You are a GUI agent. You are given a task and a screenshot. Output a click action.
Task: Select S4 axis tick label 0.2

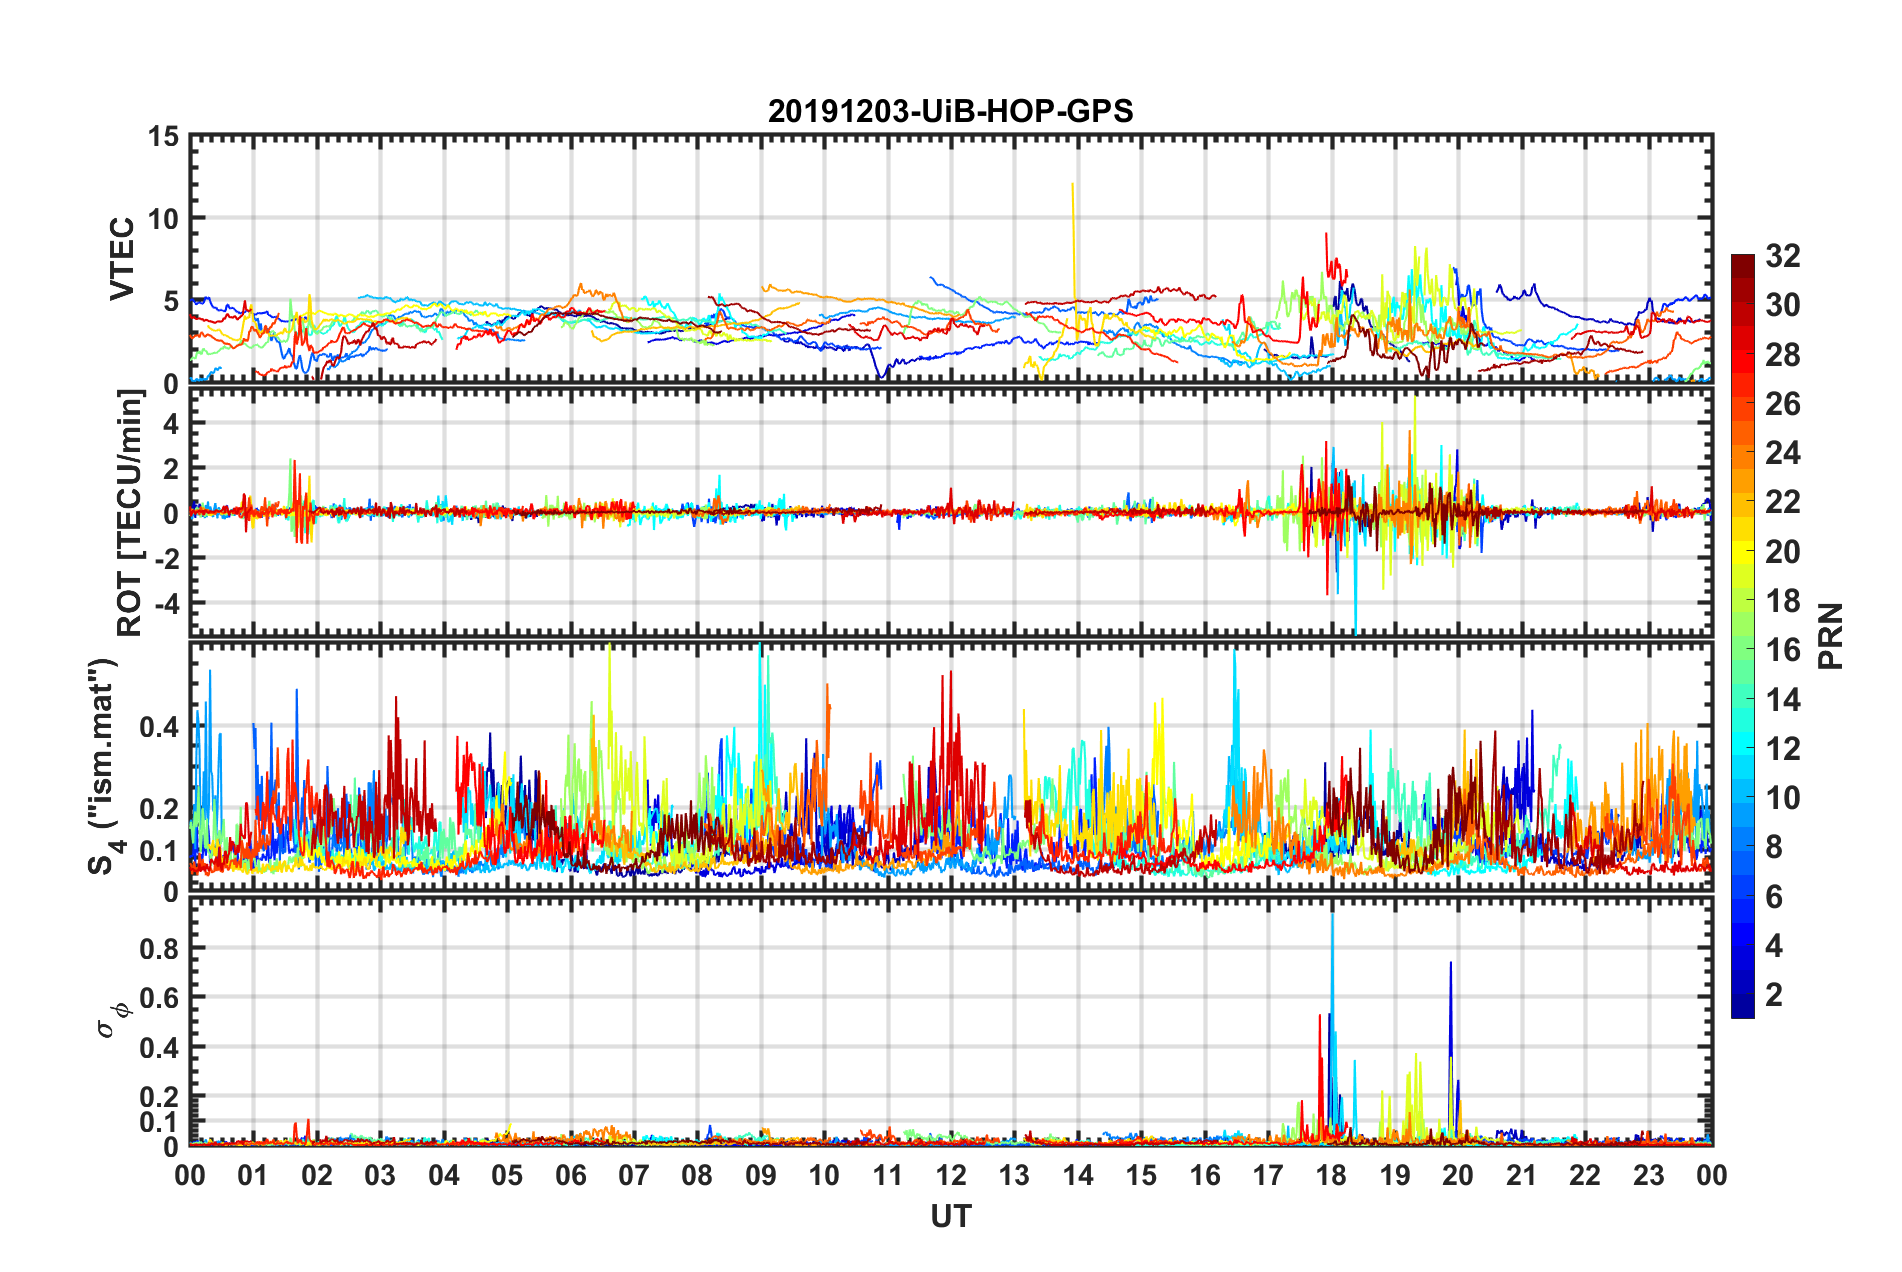click(x=160, y=809)
